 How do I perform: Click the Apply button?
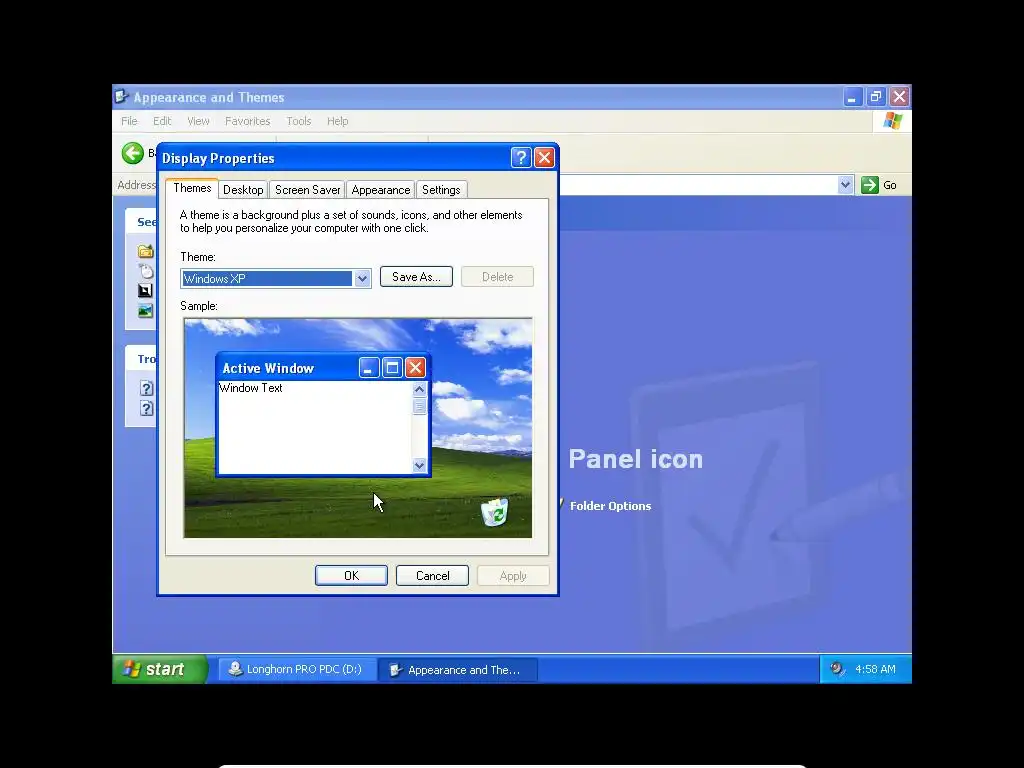coord(513,575)
